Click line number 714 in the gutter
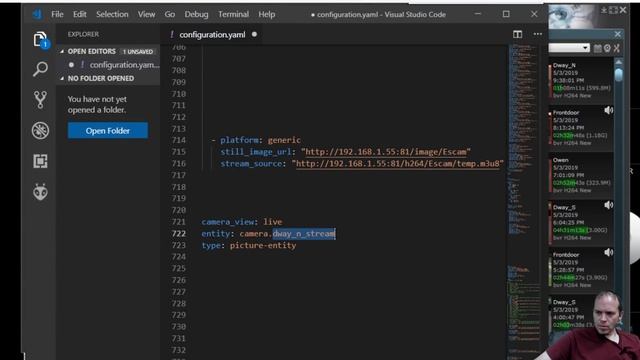The height and width of the screenshot is (360, 640). click(x=179, y=140)
